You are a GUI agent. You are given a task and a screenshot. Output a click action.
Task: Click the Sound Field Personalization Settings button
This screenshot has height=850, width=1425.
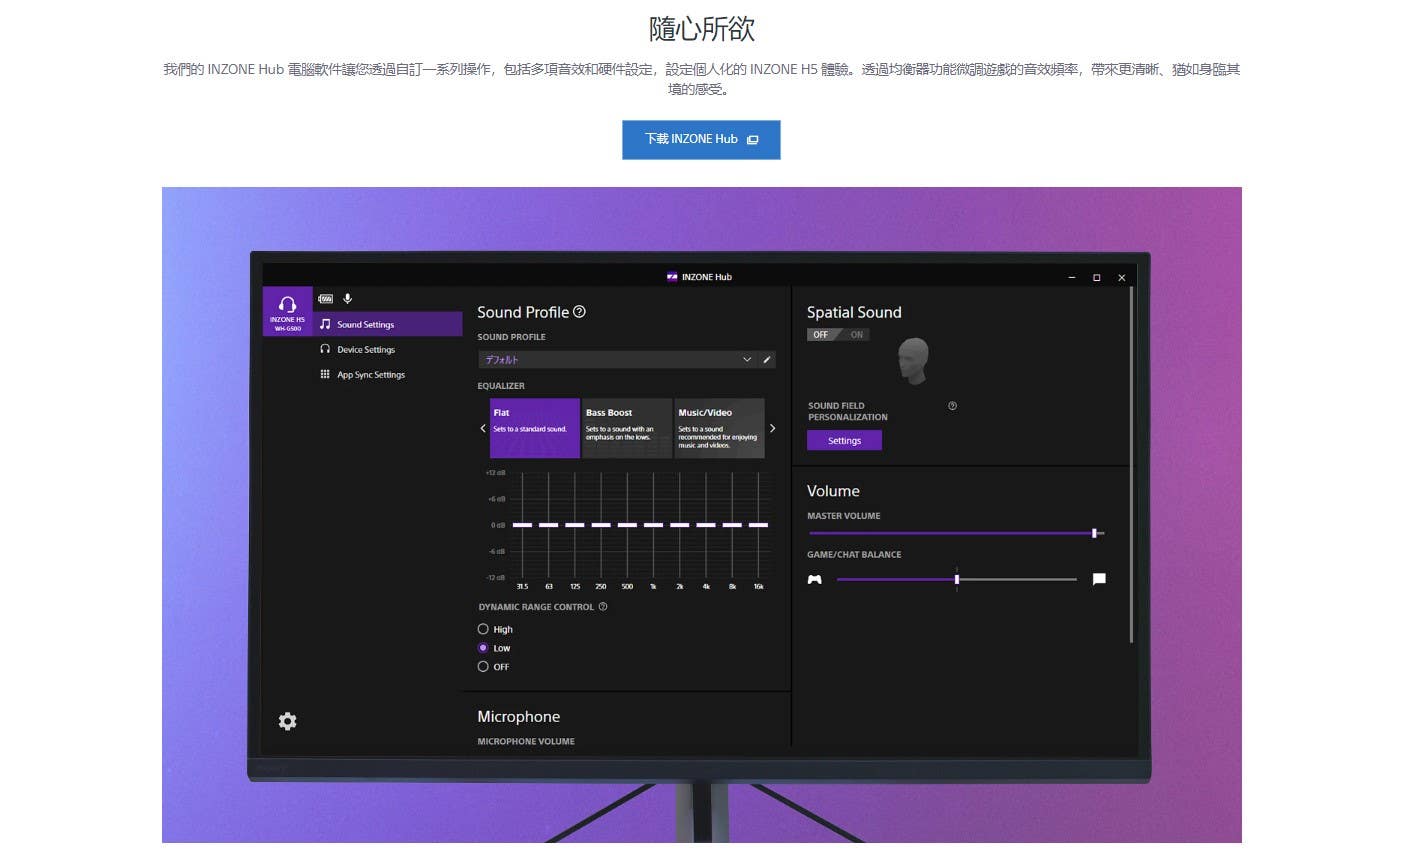[x=844, y=441]
